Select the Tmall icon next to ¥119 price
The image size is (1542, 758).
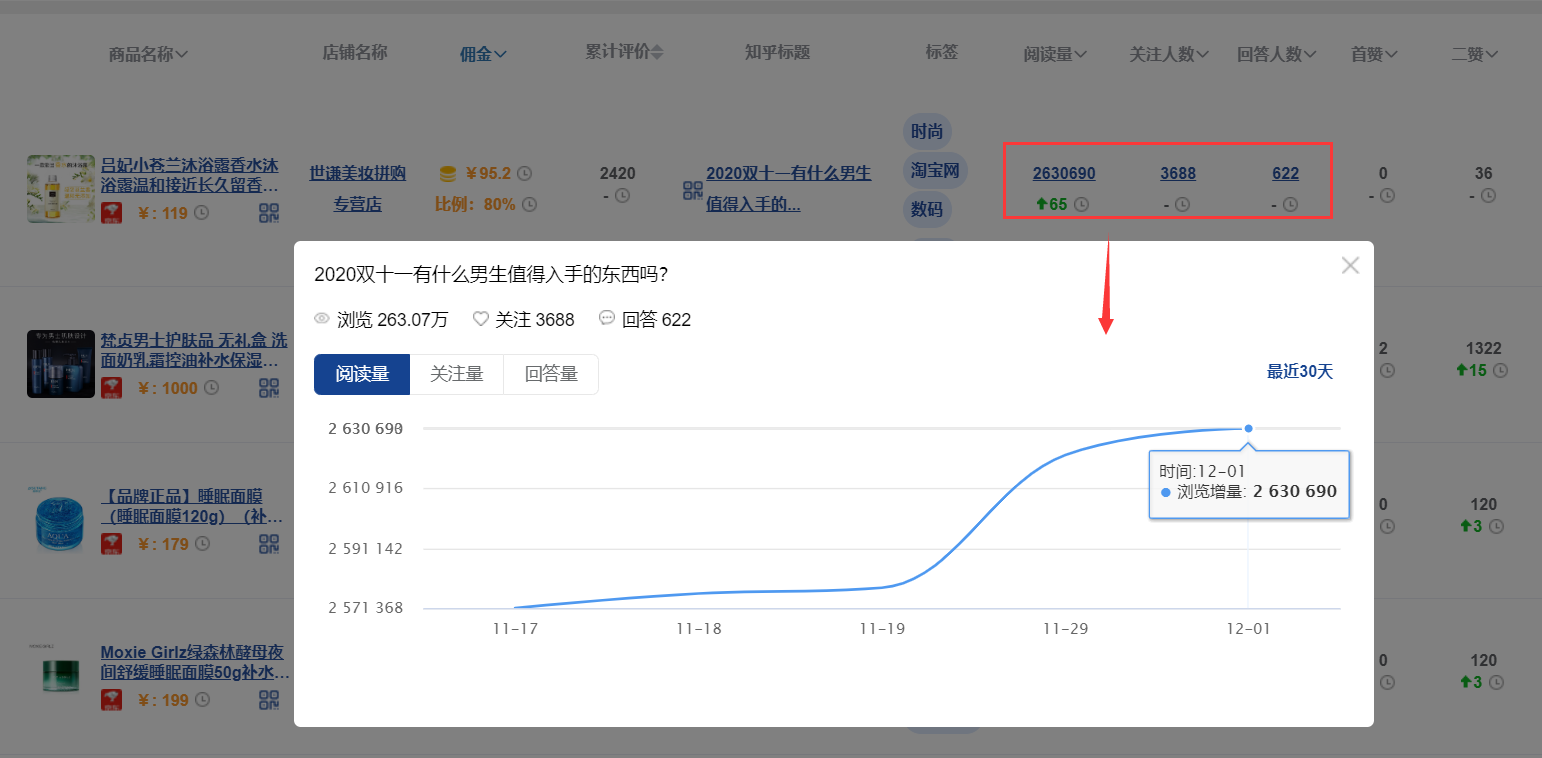click(112, 213)
